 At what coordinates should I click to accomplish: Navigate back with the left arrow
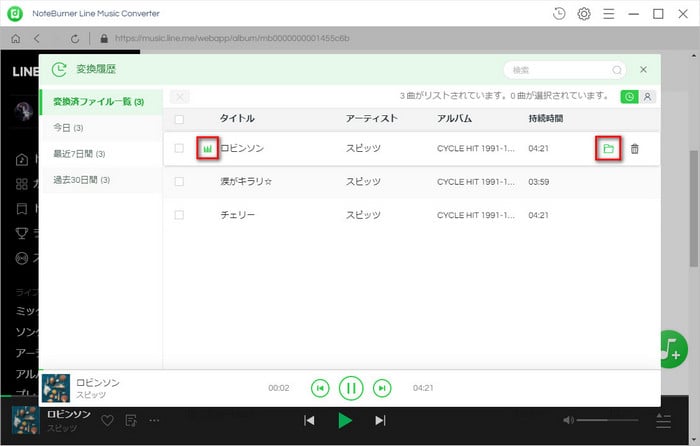[x=37, y=39]
